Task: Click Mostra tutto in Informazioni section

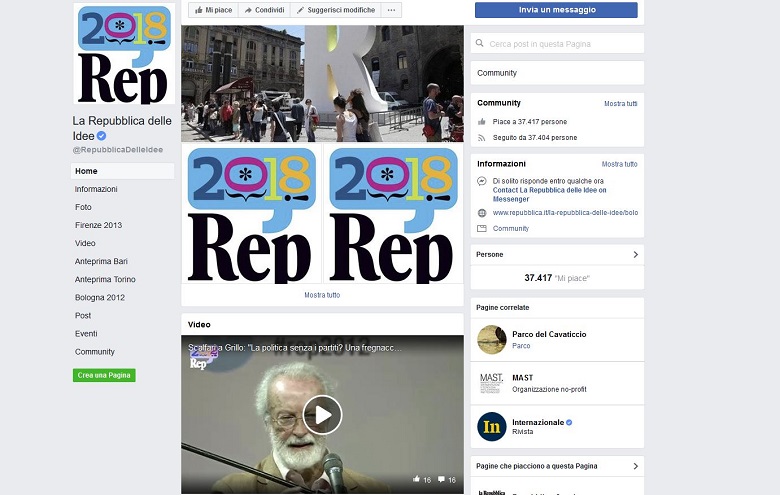Action: tap(619, 164)
